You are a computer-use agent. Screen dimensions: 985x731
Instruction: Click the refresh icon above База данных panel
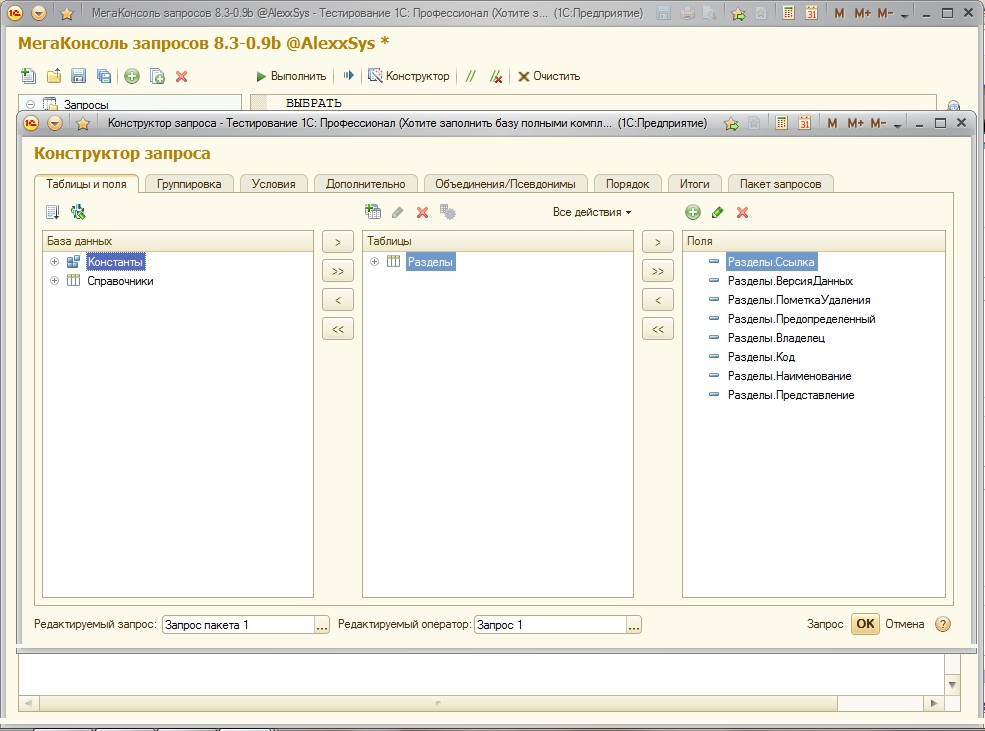[x=78, y=212]
